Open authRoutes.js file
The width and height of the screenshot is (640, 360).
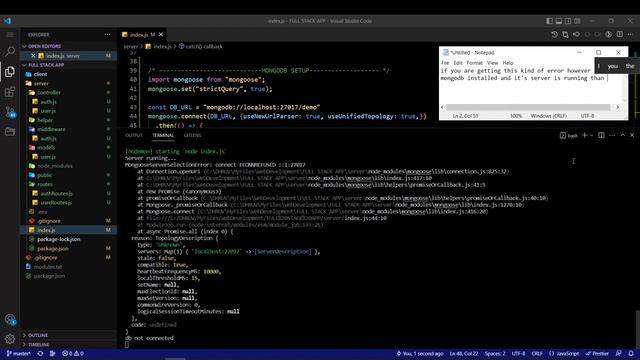click(x=68, y=193)
